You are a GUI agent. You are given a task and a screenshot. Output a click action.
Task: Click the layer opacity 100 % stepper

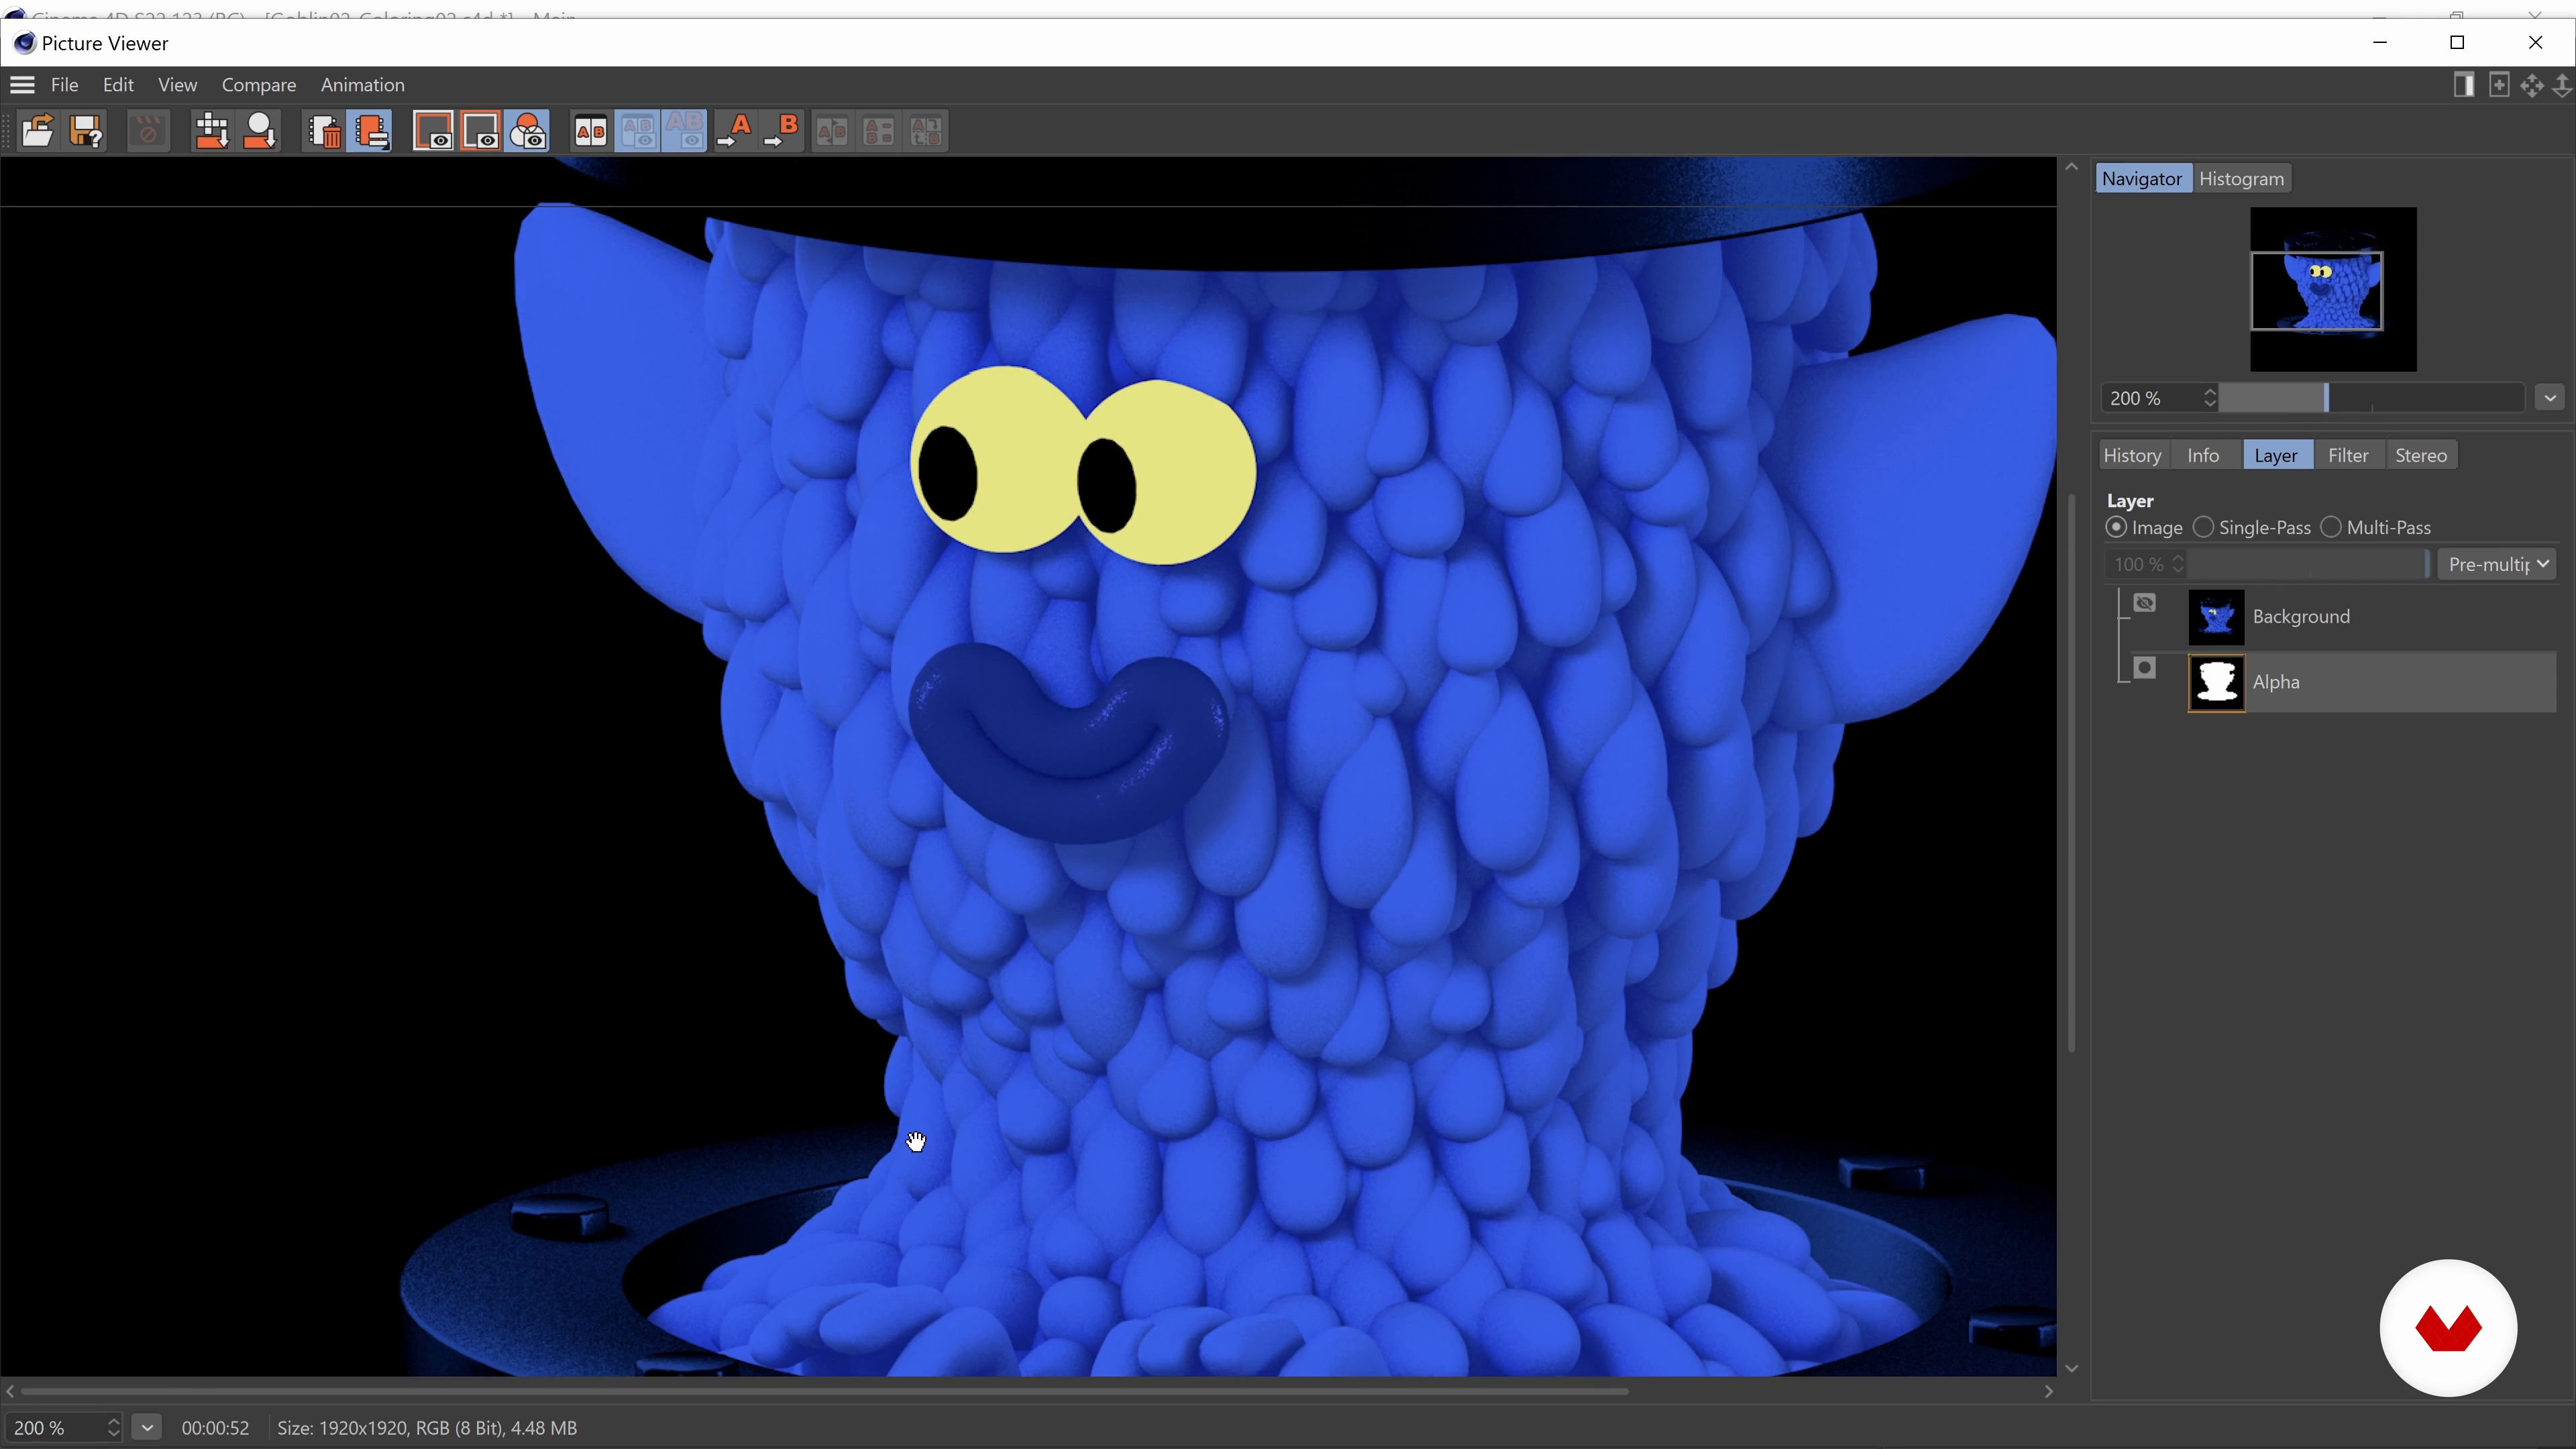tap(2178, 564)
